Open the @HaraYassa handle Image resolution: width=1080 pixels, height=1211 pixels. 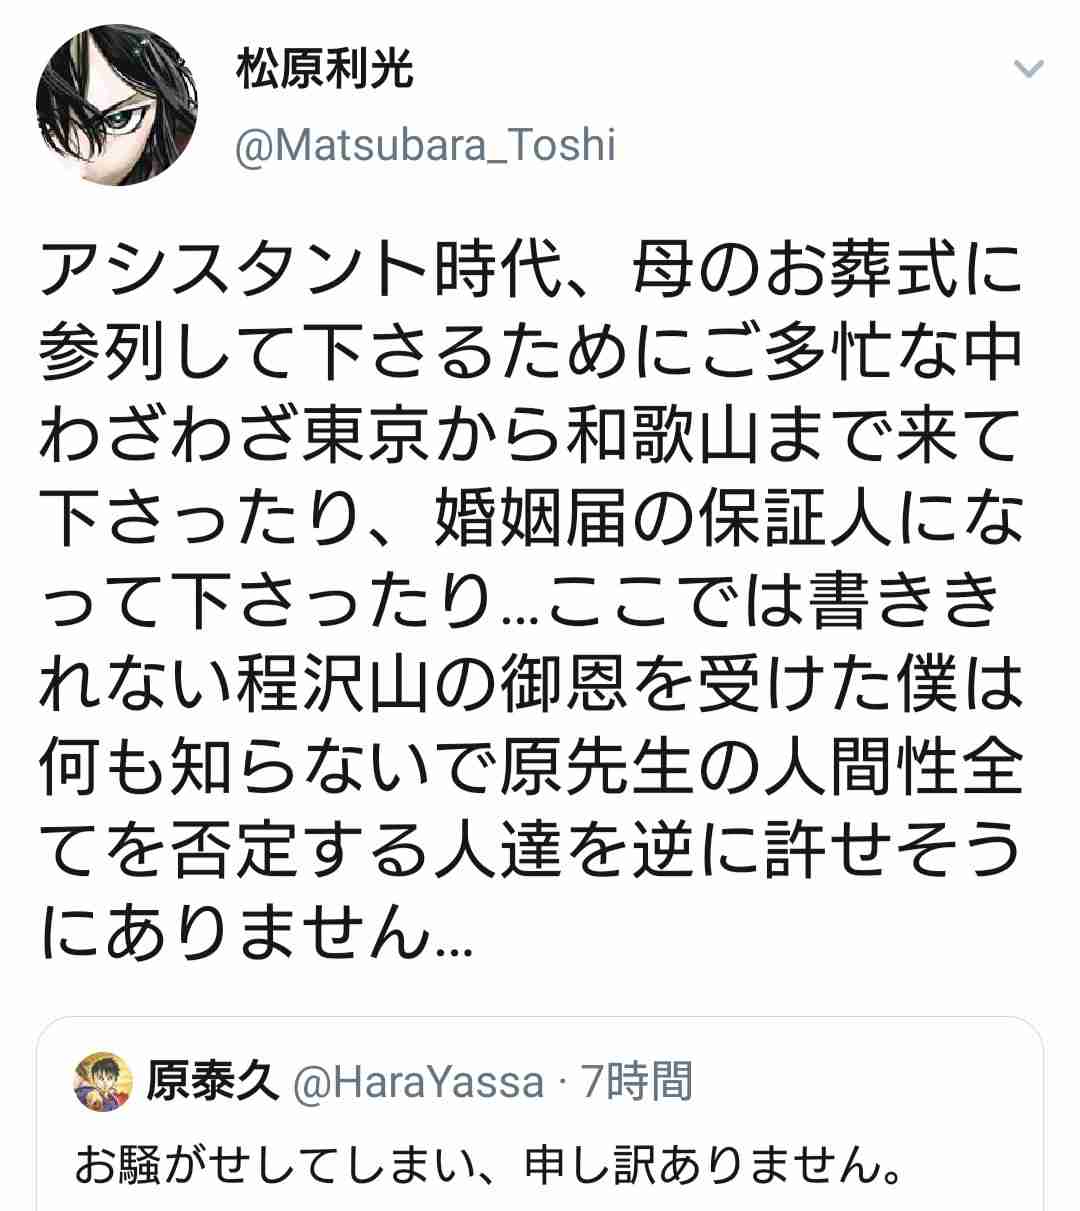click(x=416, y=1082)
